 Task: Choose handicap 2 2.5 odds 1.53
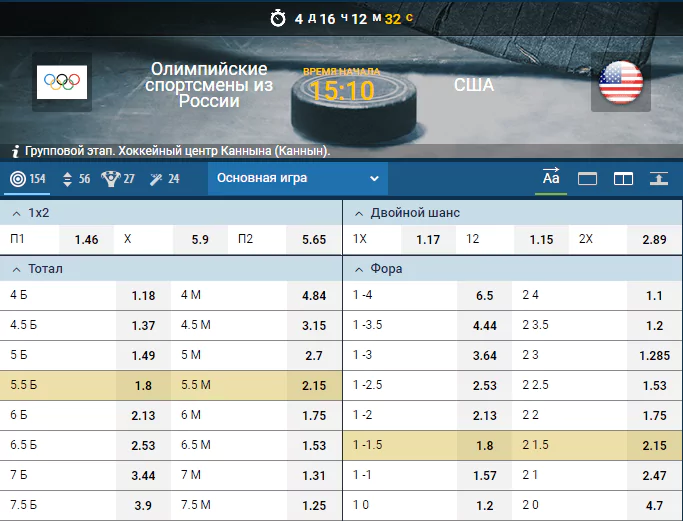[x=654, y=386]
